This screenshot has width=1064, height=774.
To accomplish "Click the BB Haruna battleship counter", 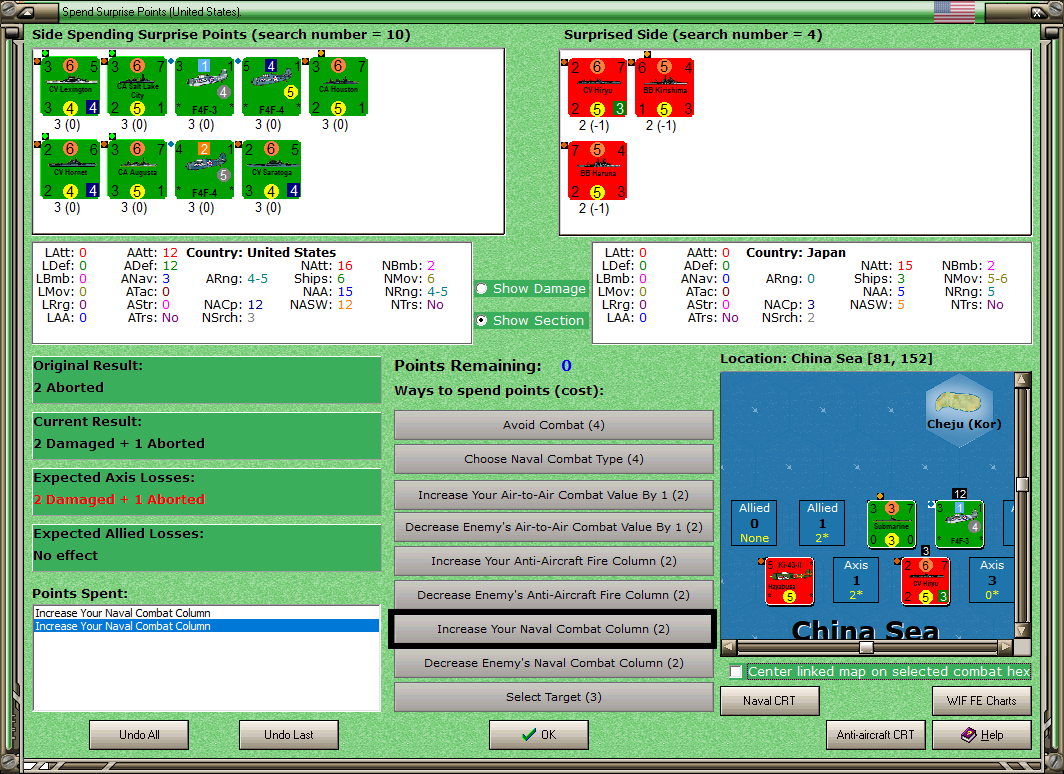I will (598, 171).
